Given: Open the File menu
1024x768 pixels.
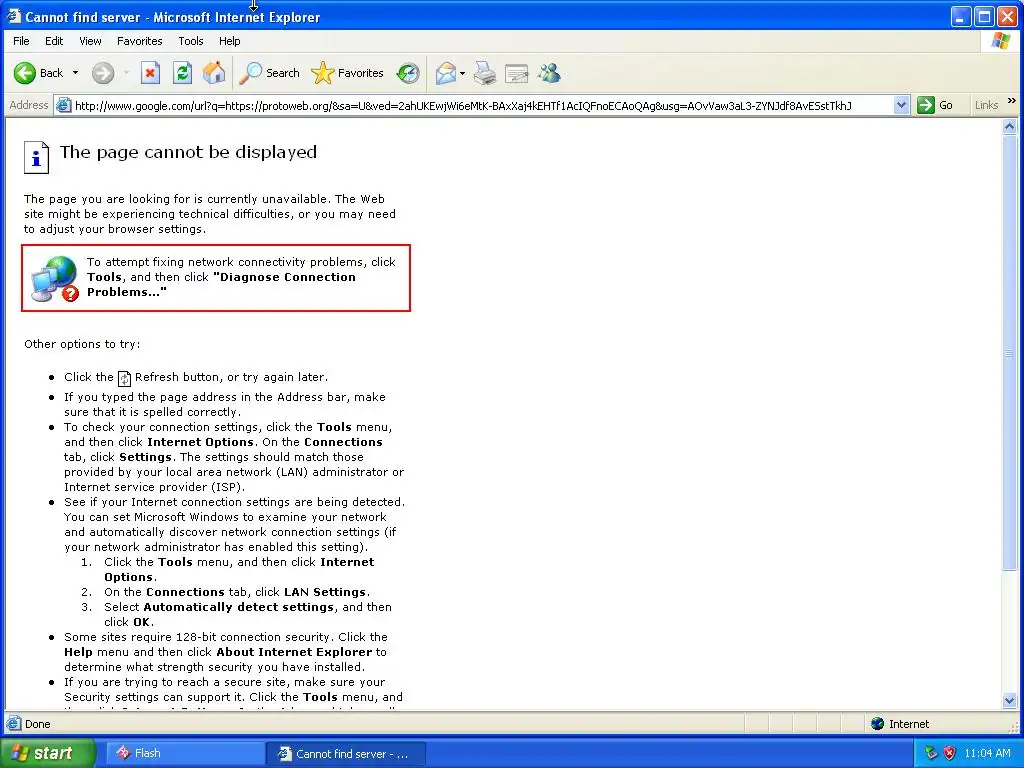Looking at the screenshot, I should click(x=21, y=41).
